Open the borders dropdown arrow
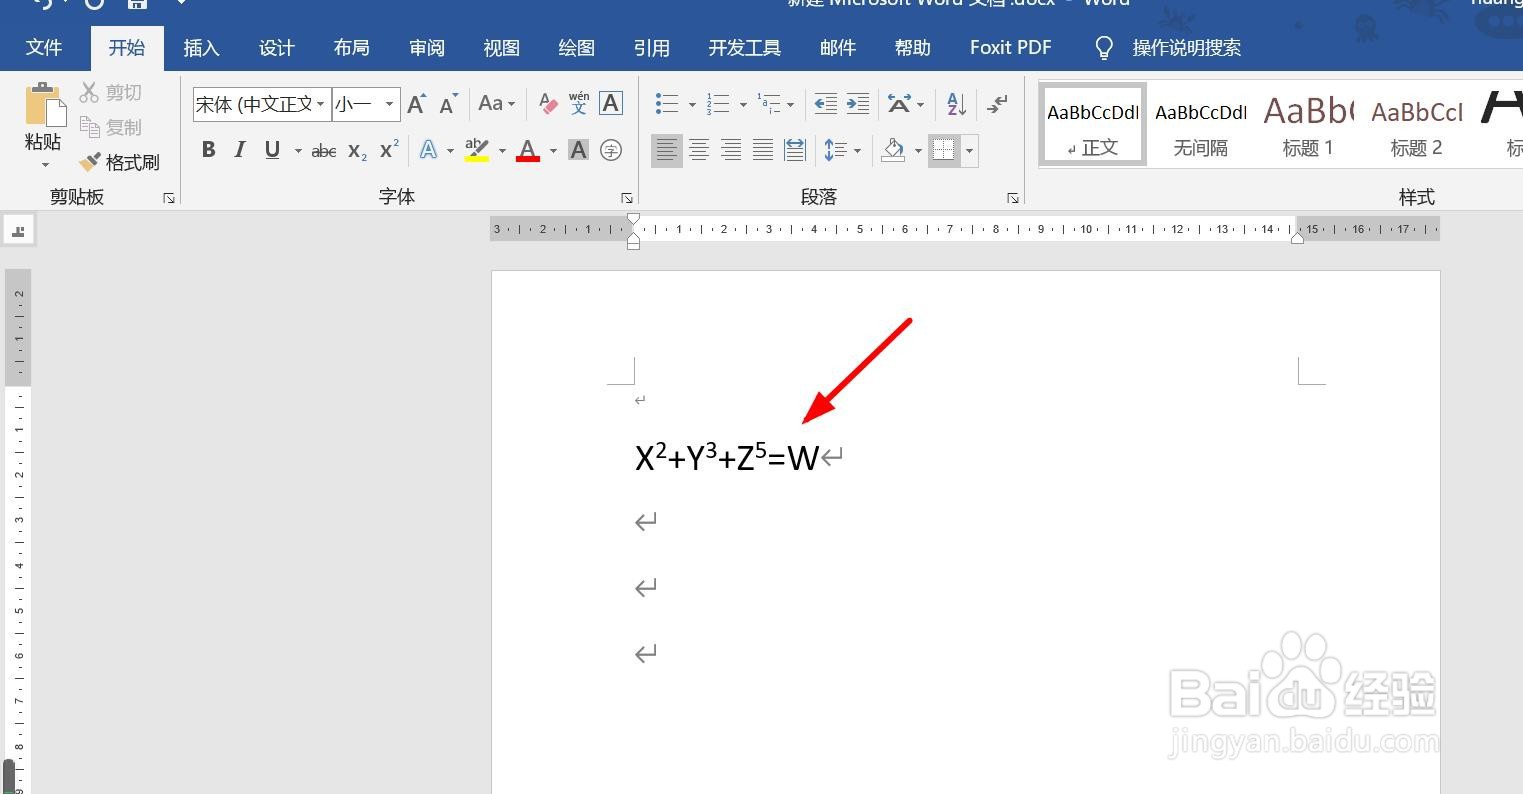This screenshot has height=794, width=1523. pyautogui.click(x=969, y=151)
